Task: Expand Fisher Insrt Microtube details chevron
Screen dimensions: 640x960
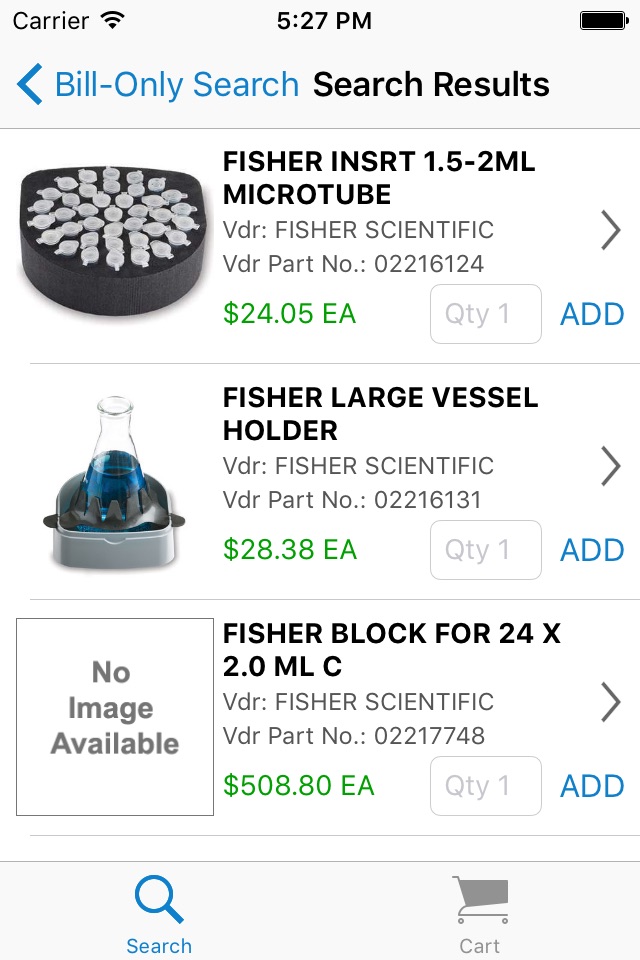Action: [610, 230]
